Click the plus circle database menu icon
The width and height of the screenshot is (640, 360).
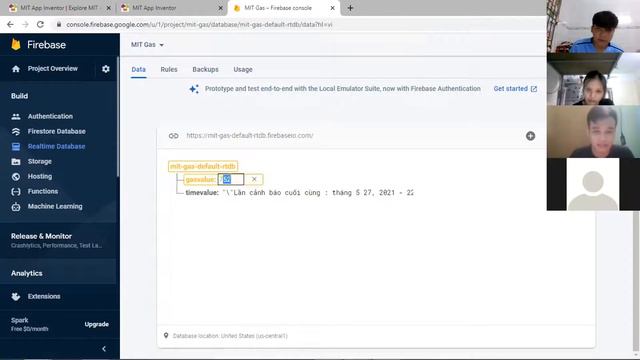coord(530,136)
